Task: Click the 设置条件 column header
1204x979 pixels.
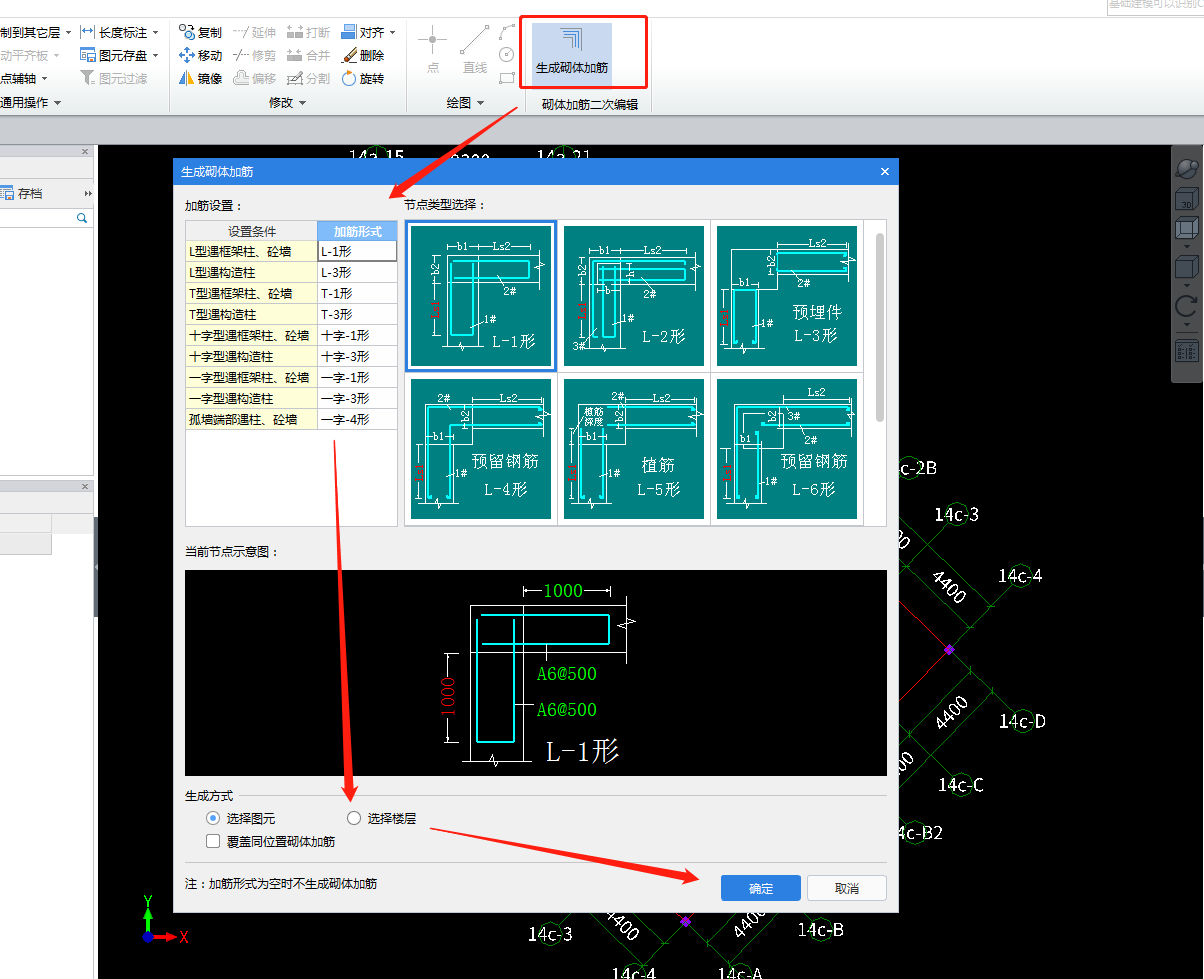Action: point(252,231)
